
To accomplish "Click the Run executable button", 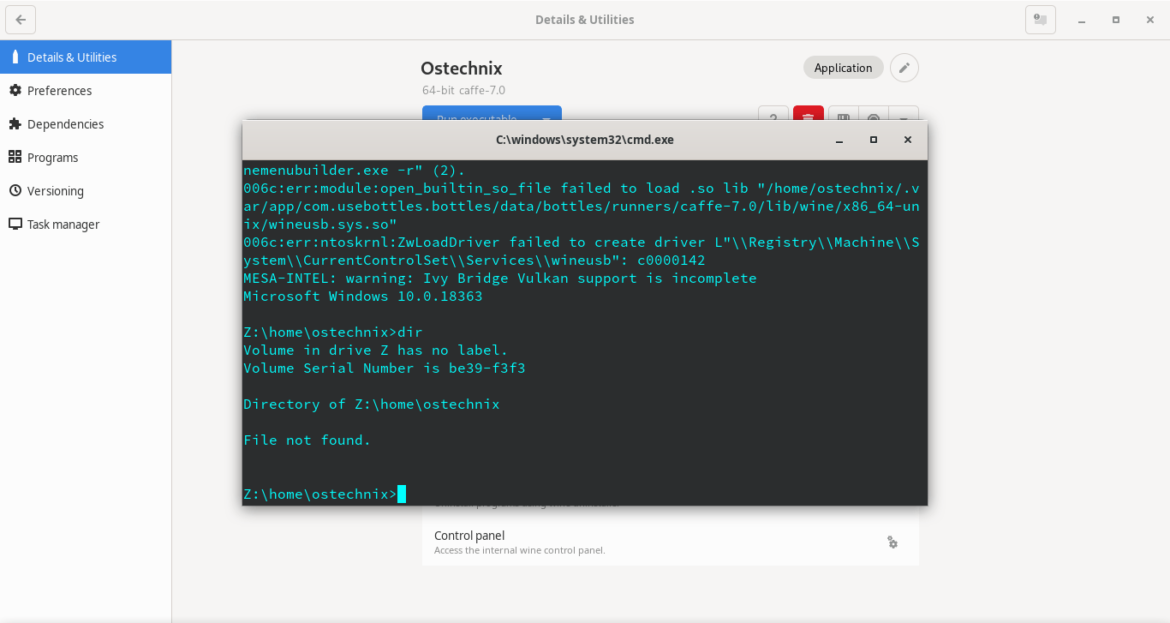I will (x=476, y=115).
